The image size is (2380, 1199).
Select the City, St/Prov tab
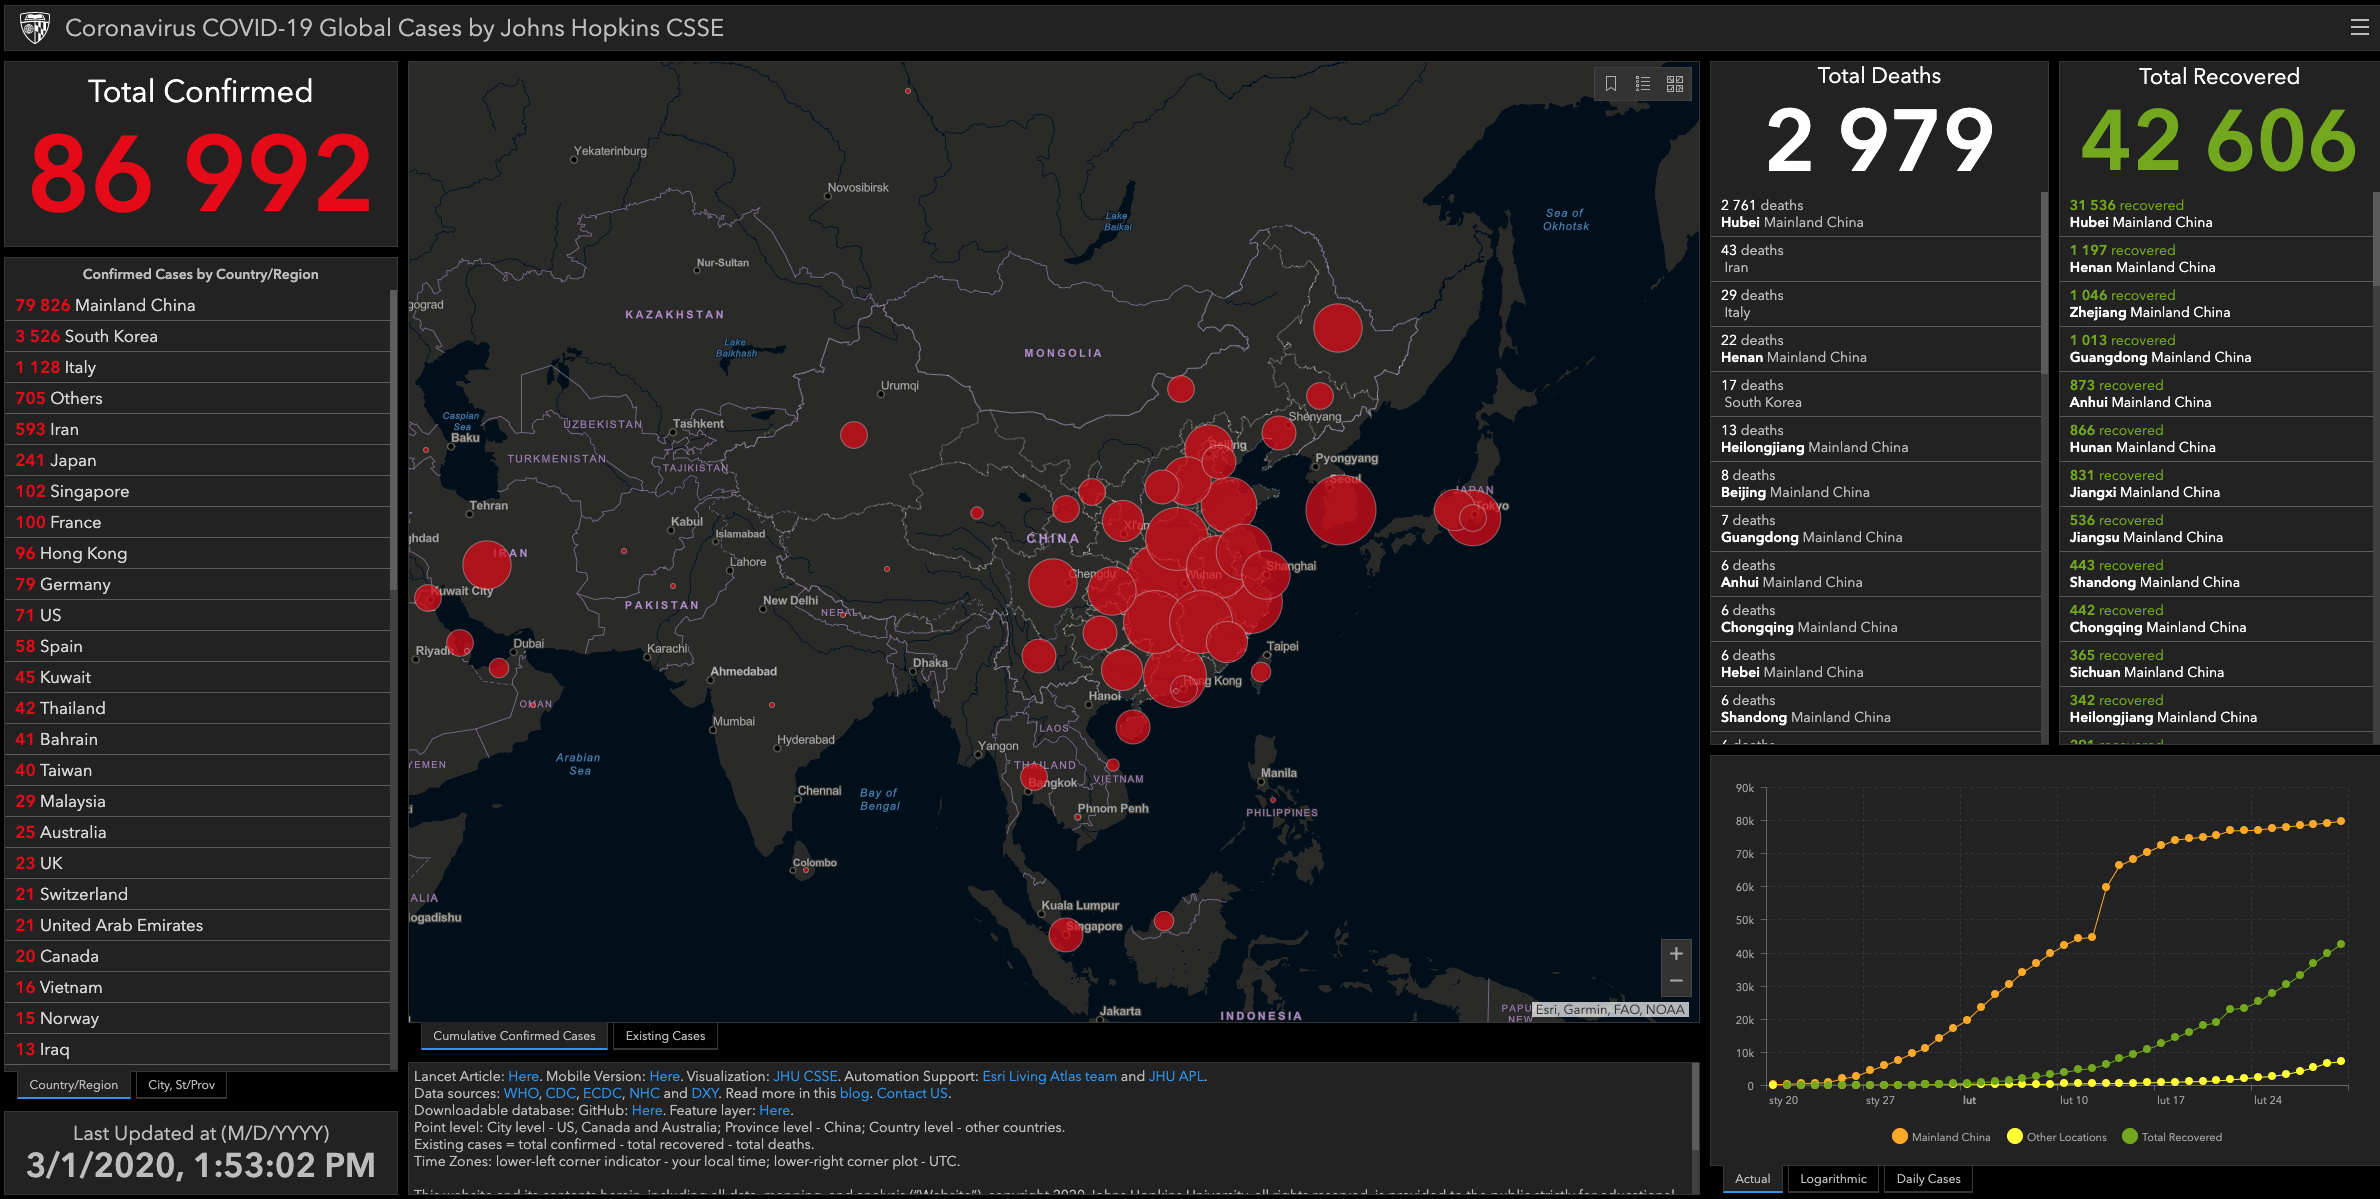pyautogui.click(x=181, y=1085)
